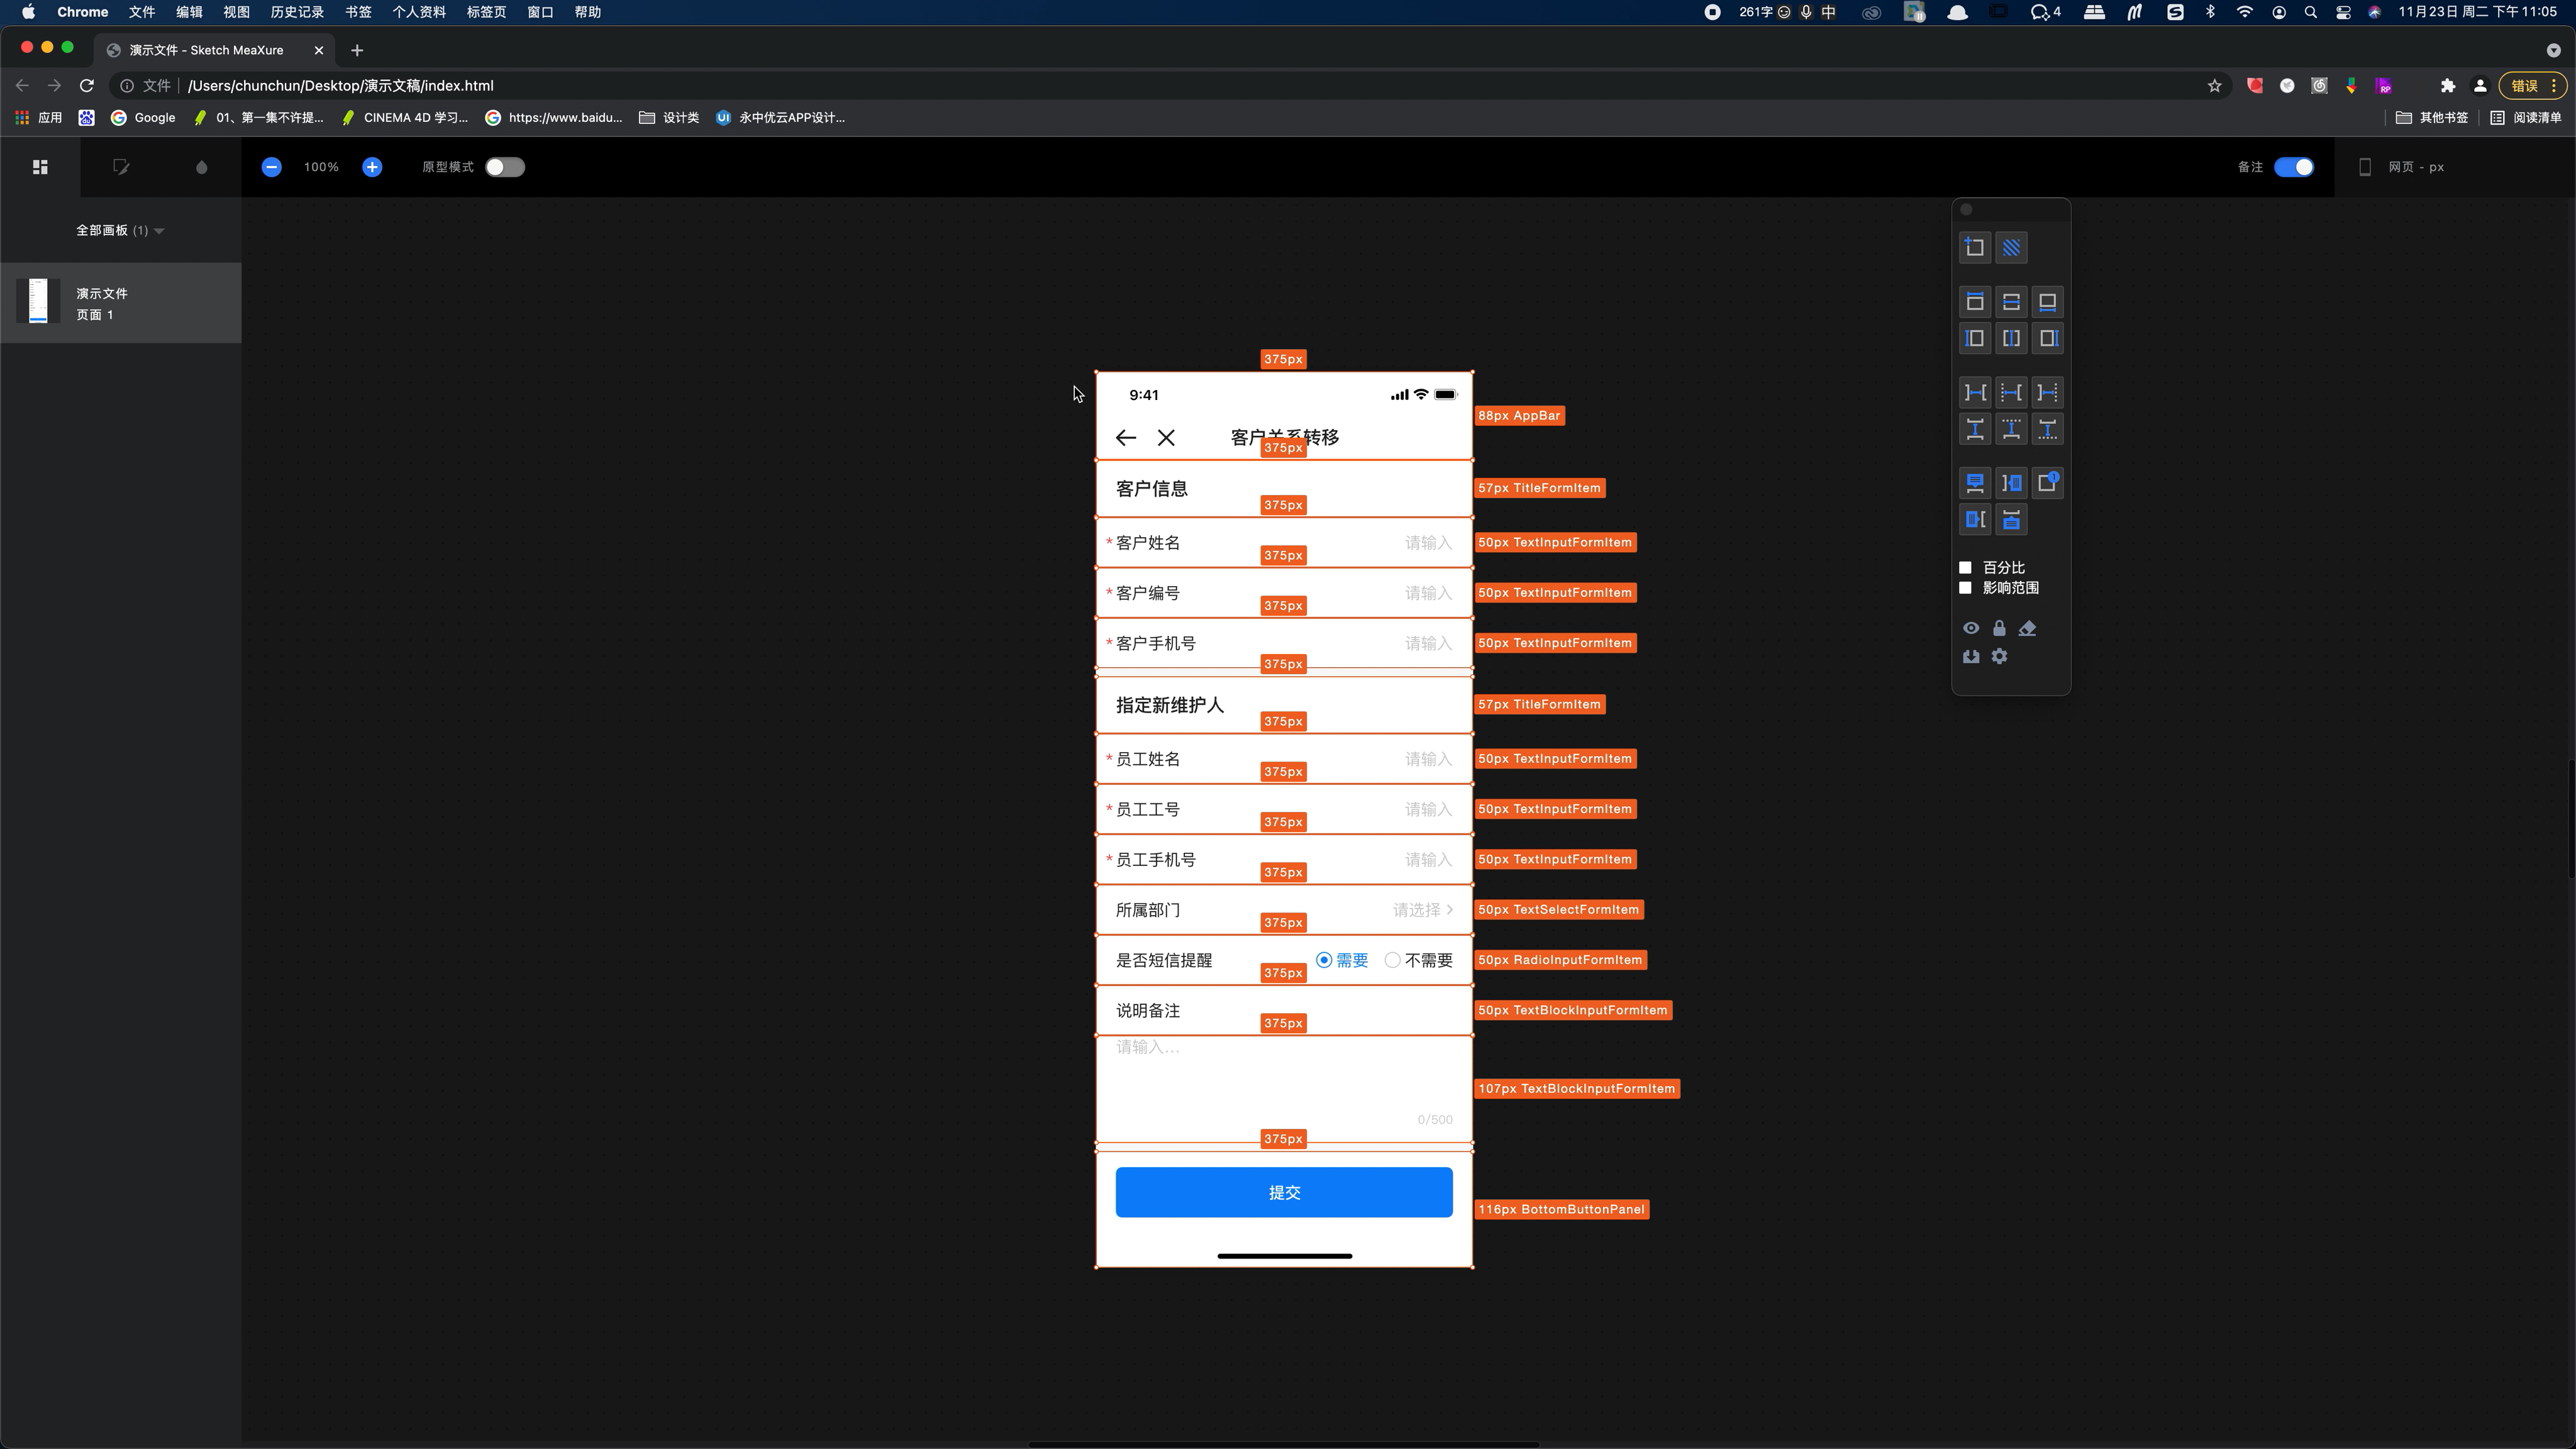Click the horizontal scrollbar at the bottom
The width and height of the screenshot is (2576, 1449).
tap(1283, 1444)
